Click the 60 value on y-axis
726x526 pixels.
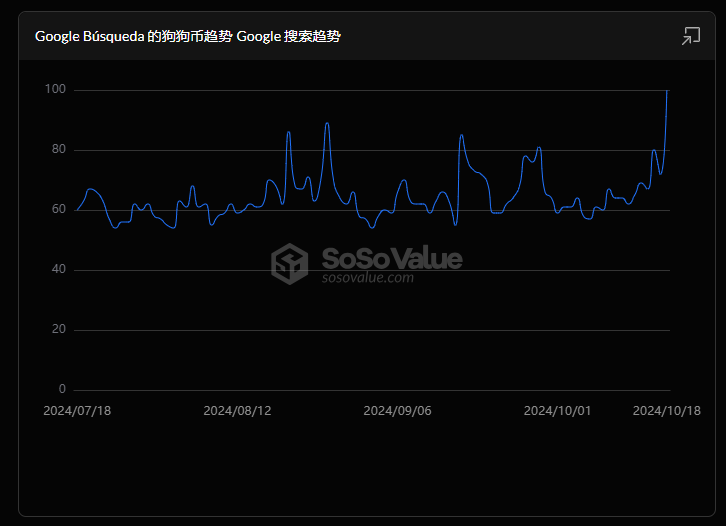coord(58,210)
